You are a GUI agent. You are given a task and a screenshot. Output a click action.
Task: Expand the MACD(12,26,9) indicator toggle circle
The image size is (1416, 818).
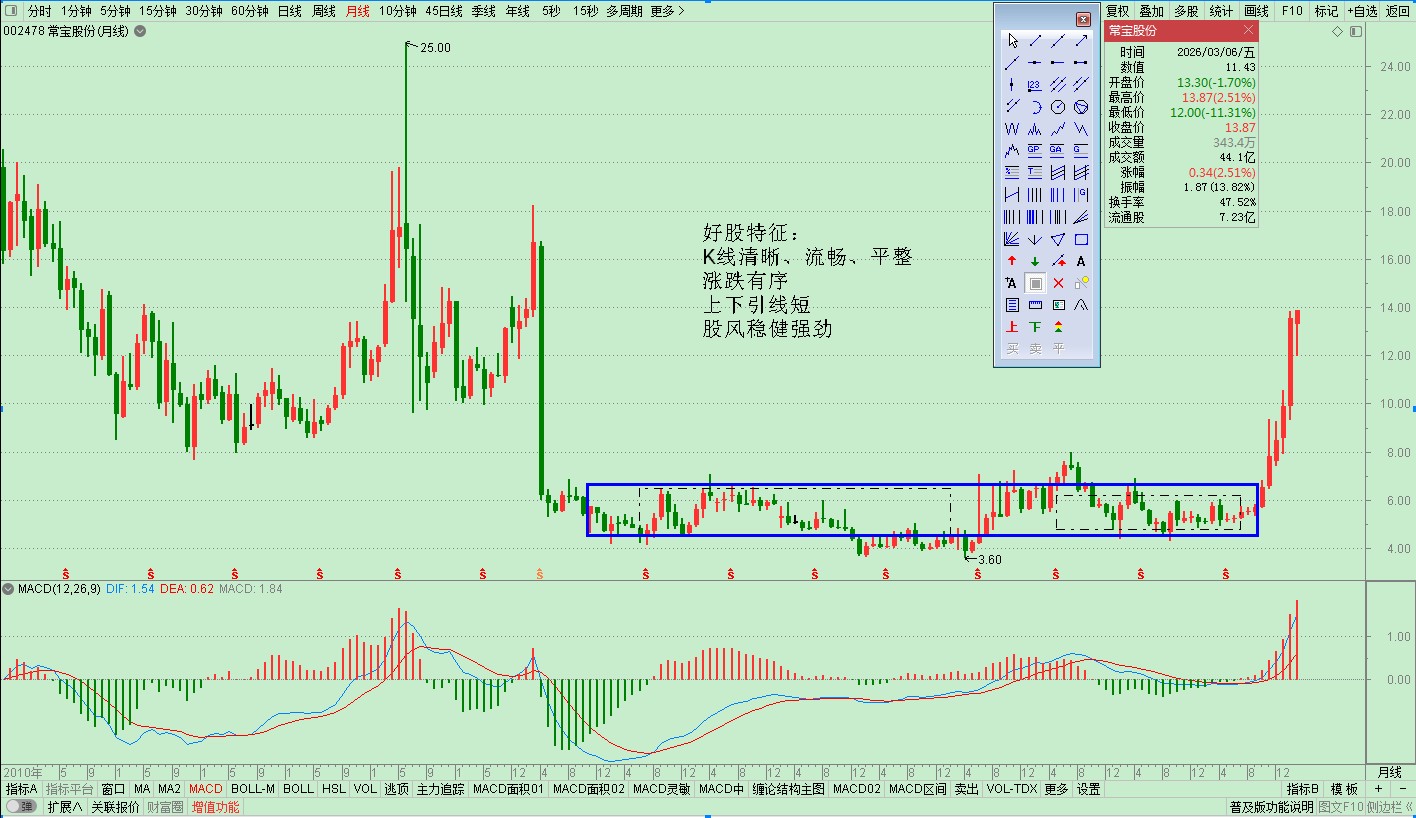click(x=9, y=589)
